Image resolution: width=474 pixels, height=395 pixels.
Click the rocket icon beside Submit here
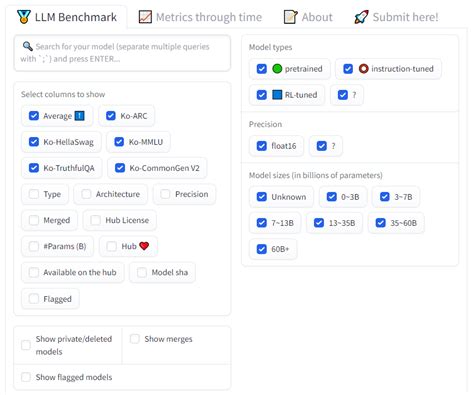click(x=361, y=17)
